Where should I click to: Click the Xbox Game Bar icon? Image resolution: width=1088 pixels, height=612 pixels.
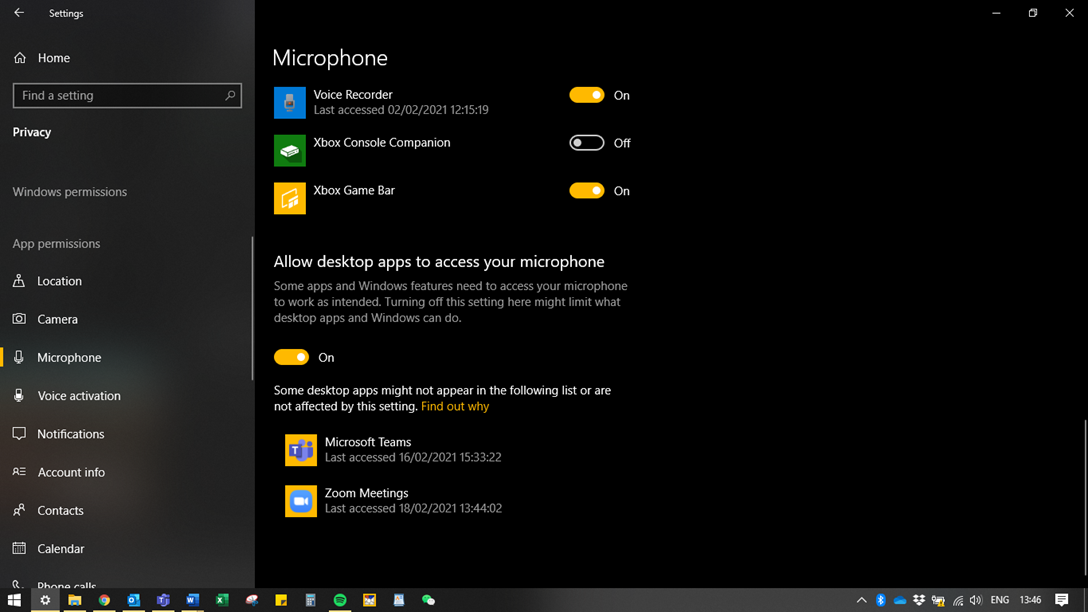tap(290, 198)
